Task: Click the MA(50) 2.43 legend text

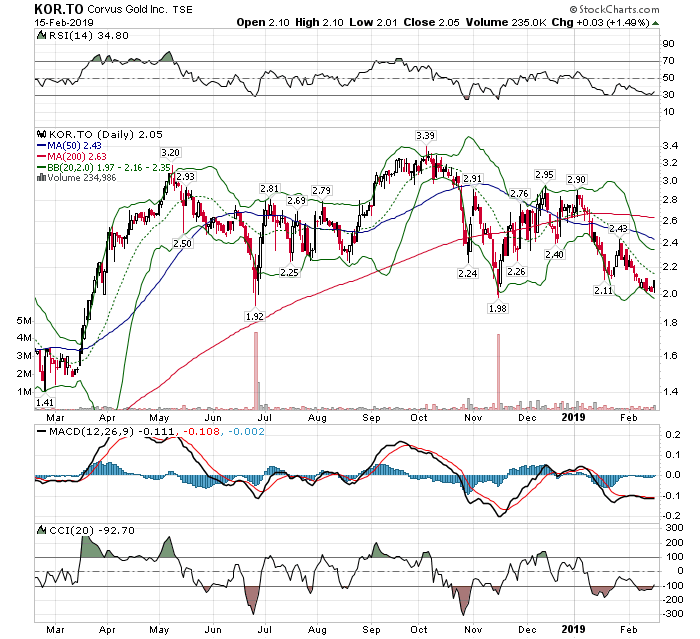Action: pos(75,146)
